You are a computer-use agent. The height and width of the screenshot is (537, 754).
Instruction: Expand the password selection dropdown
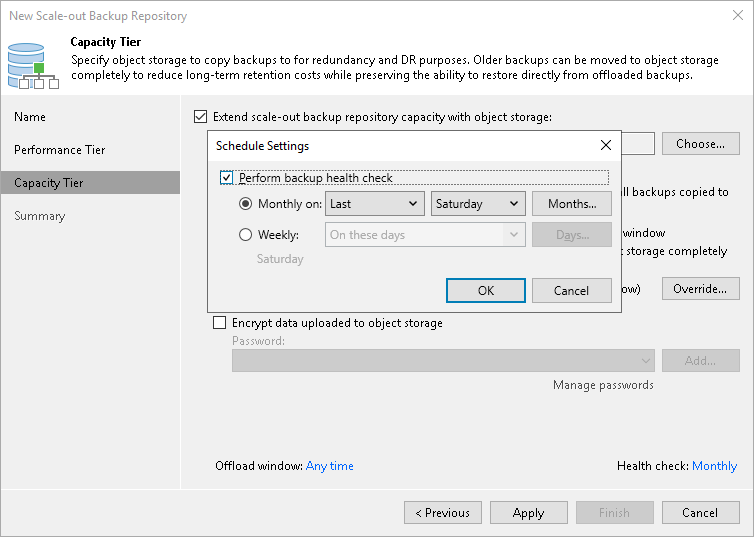tap(647, 361)
